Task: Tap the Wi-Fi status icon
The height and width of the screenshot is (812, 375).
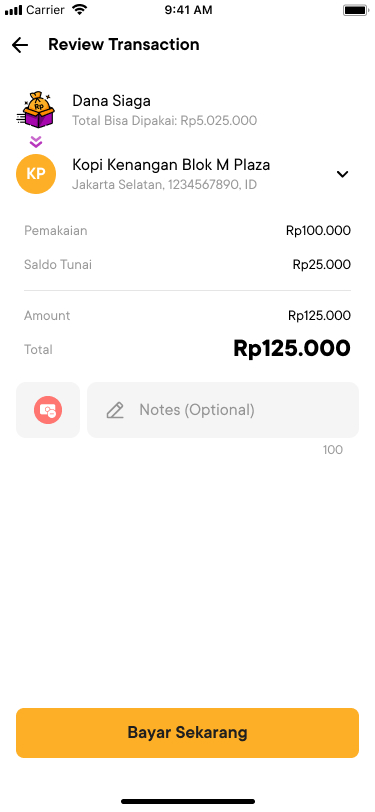Action: [x=79, y=9]
